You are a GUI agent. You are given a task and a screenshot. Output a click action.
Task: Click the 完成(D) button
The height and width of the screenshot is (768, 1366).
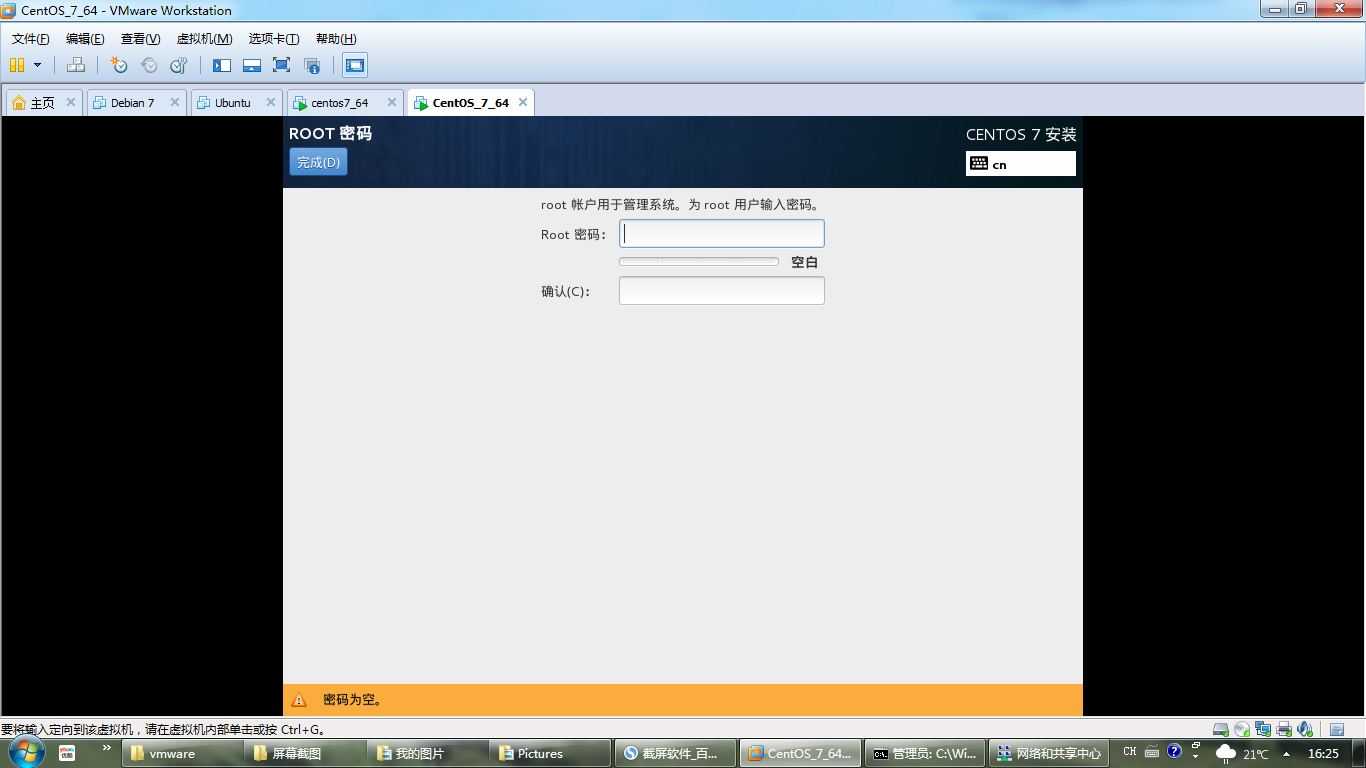pos(318,162)
